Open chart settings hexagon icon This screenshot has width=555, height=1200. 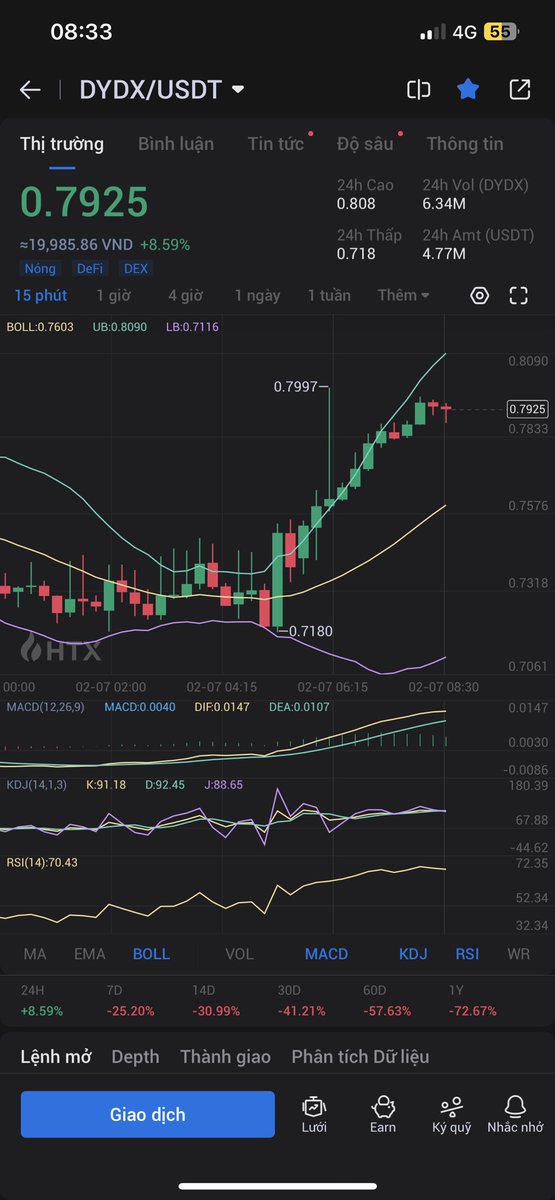tap(480, 295)
